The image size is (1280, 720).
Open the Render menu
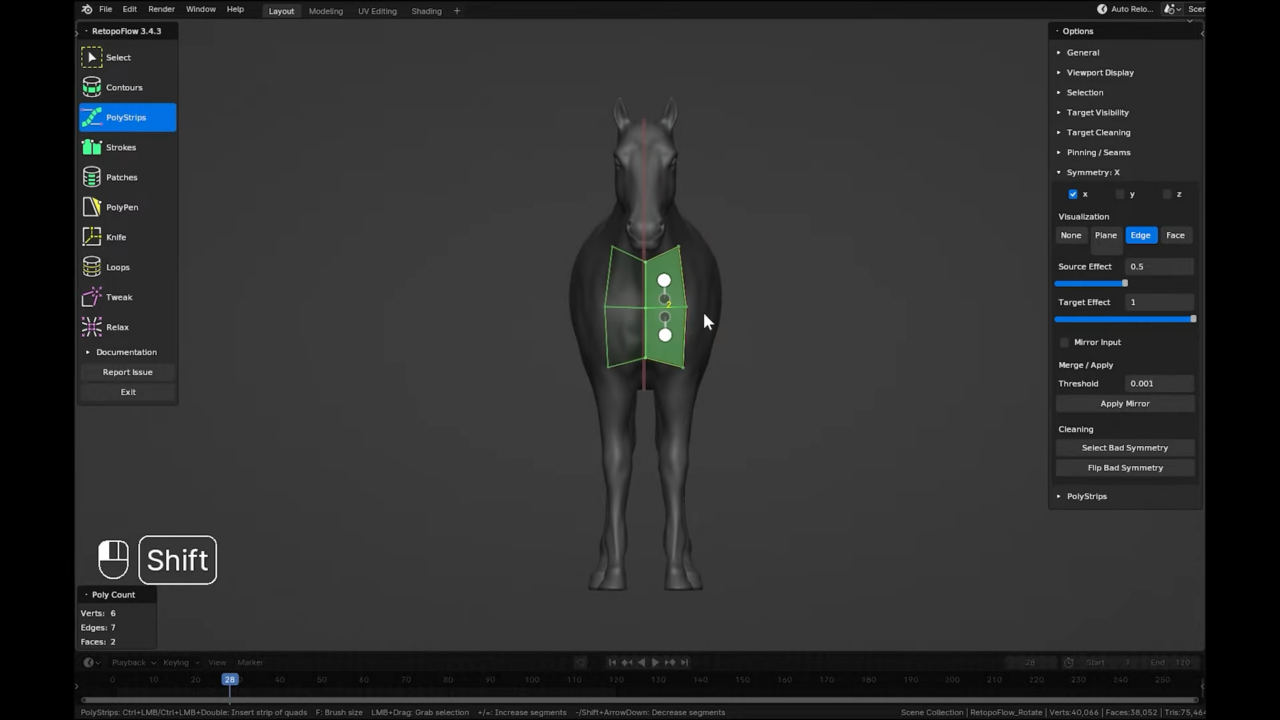pyautogui.click(x=161, y=10)
